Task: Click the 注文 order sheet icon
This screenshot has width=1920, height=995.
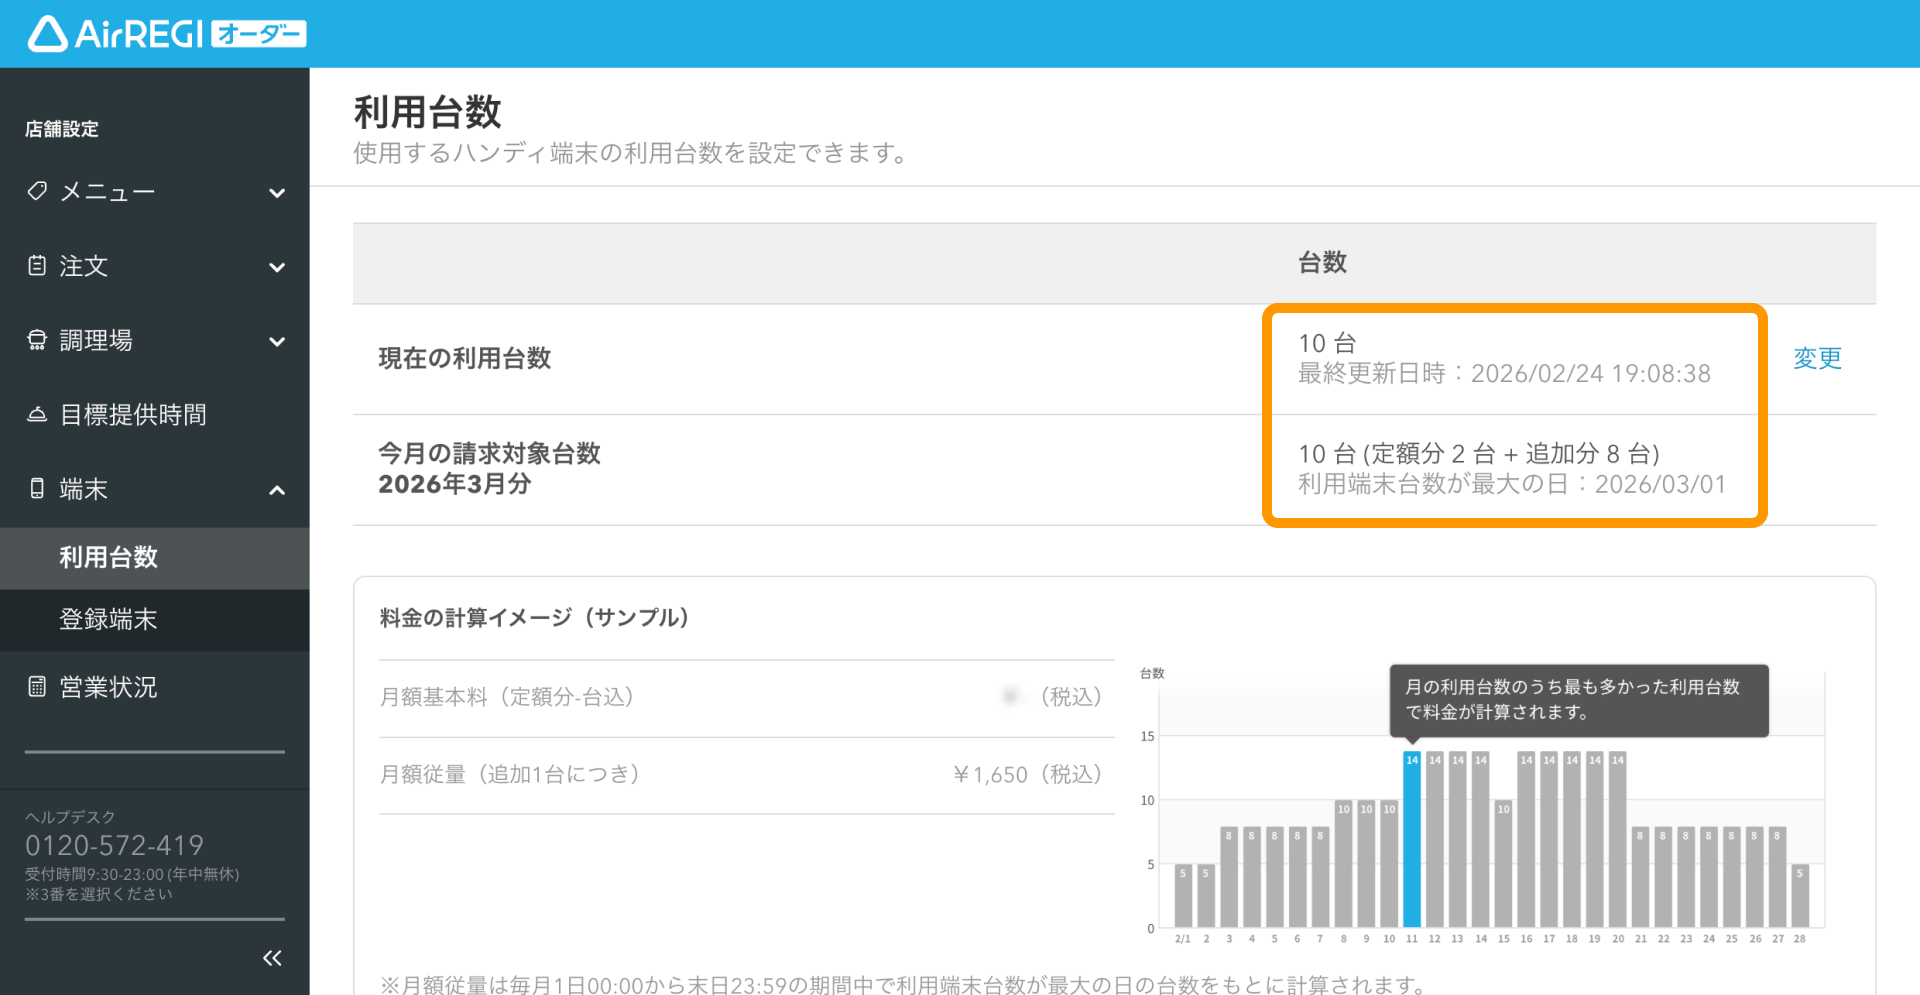Action: 37,265
